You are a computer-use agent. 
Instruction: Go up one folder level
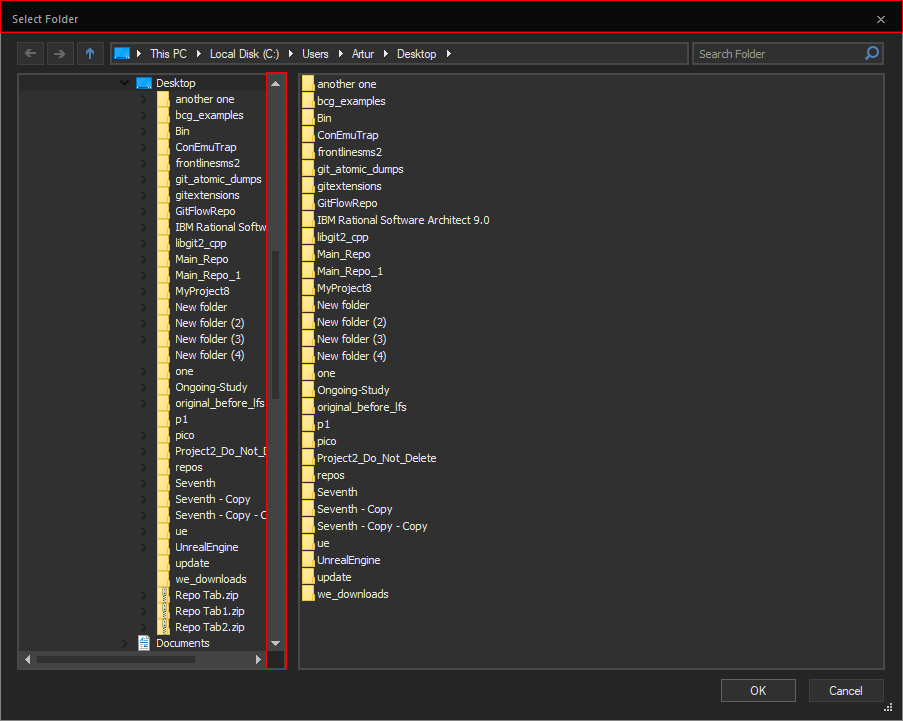[x=90, y=53]
